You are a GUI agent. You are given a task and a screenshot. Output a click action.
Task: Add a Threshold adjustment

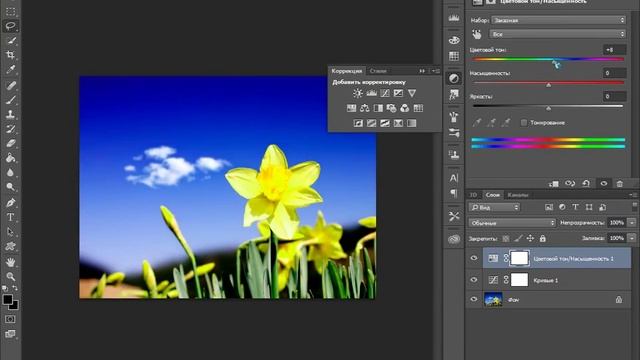[385, 123]
